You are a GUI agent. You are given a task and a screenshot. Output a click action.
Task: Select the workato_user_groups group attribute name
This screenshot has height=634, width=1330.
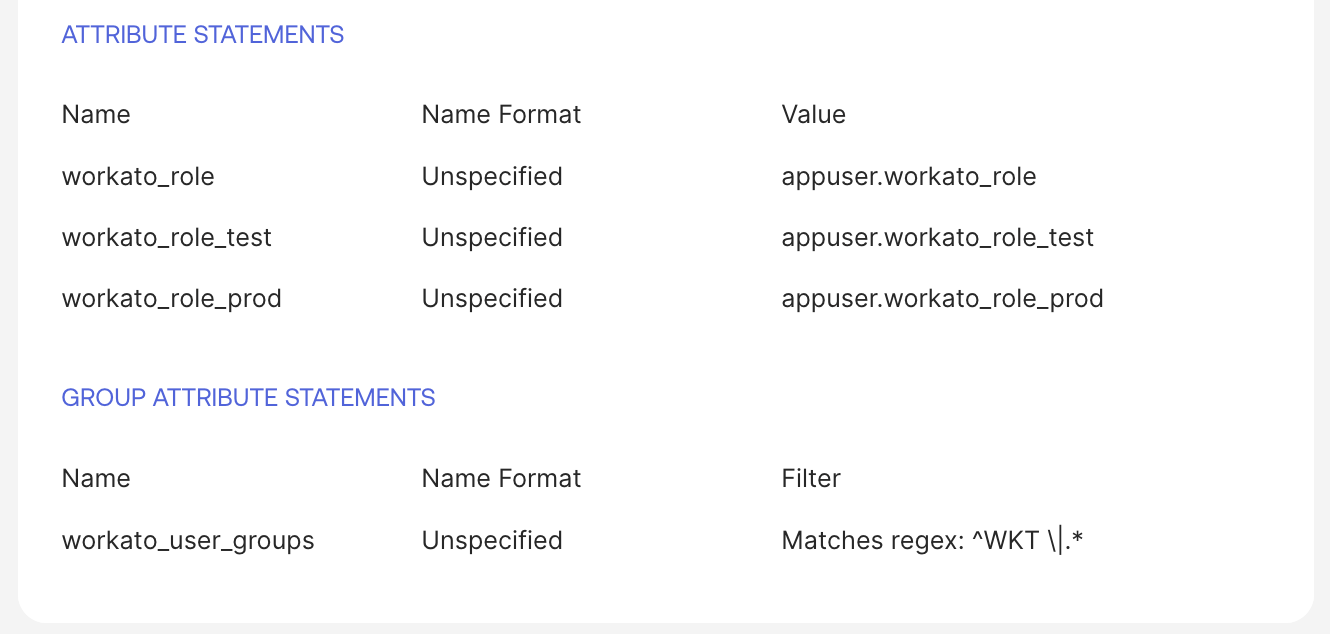coord(188,541)
